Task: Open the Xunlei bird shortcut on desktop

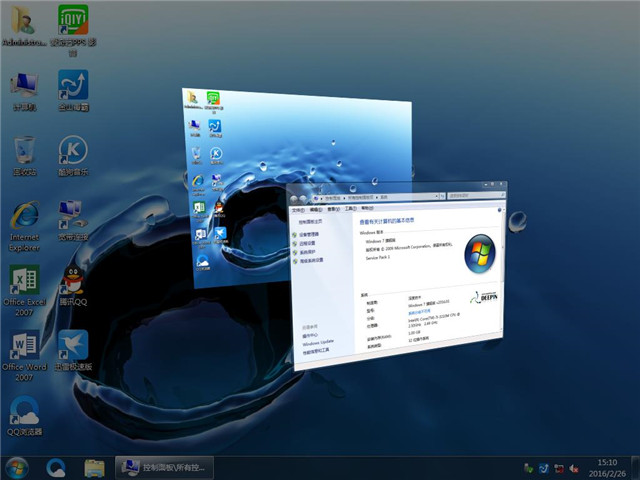Action: click(73, 346)
